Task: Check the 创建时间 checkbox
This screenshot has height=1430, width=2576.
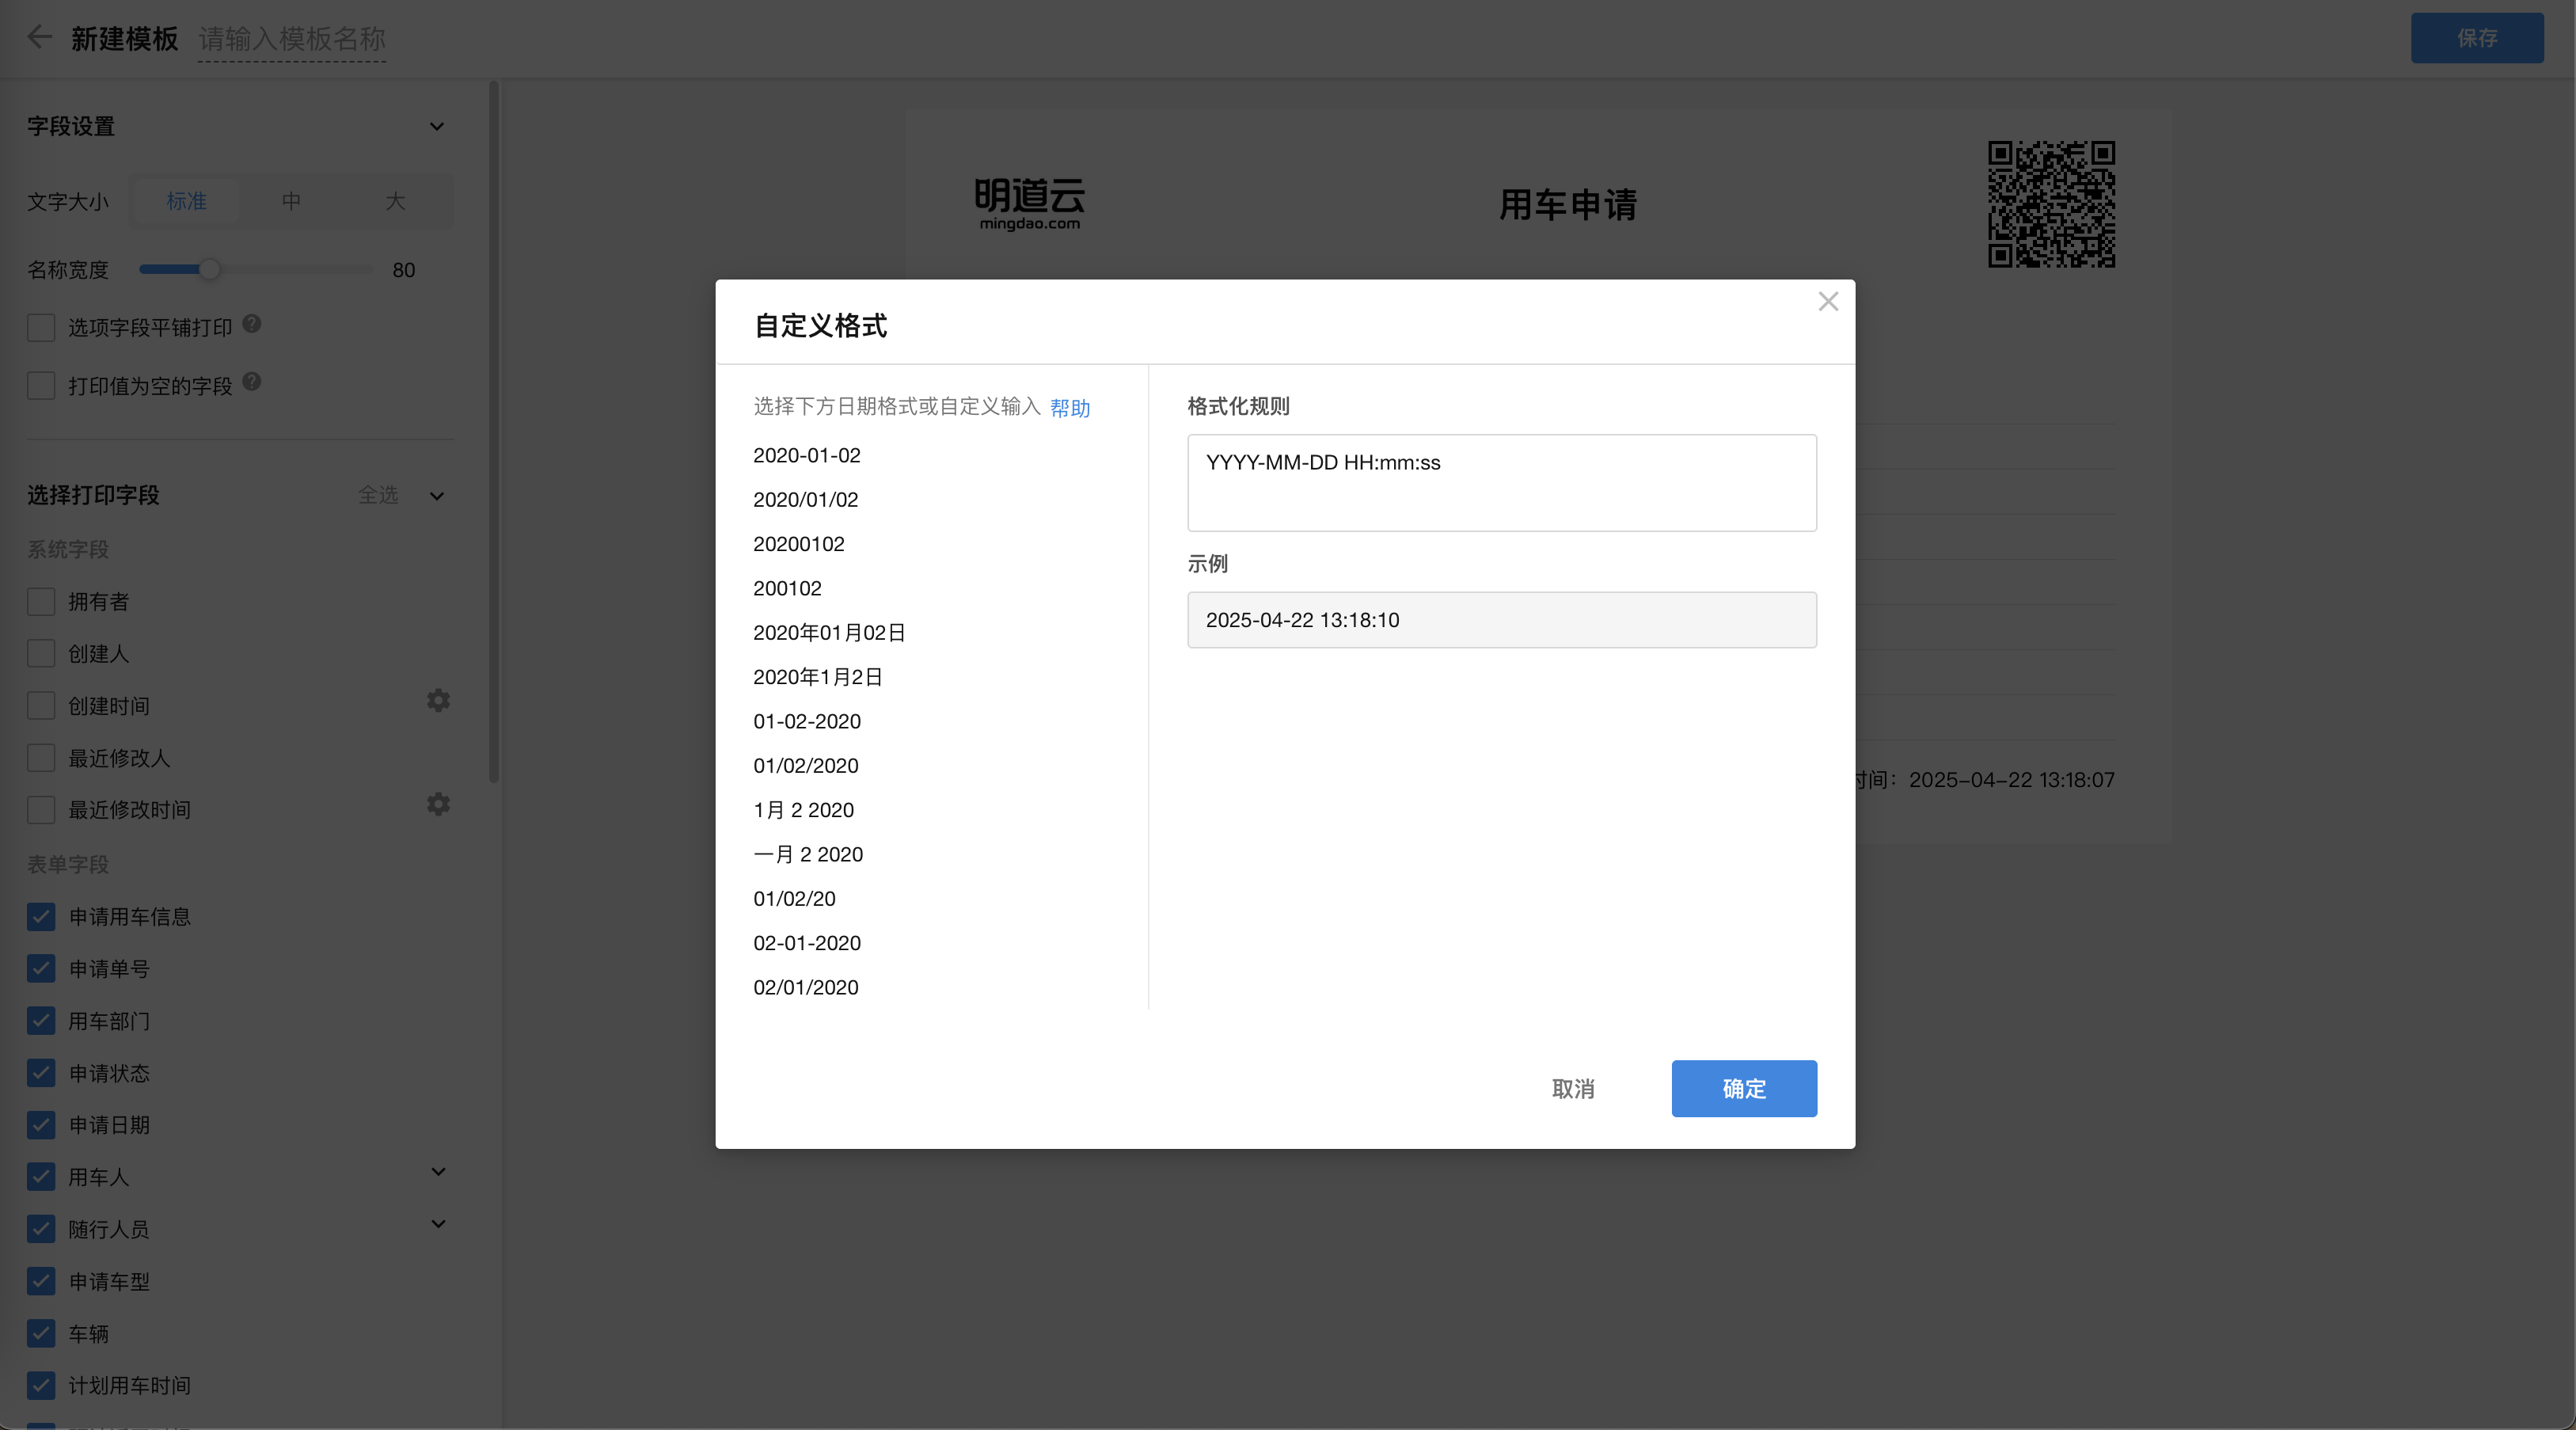Action: click(41, 706)
